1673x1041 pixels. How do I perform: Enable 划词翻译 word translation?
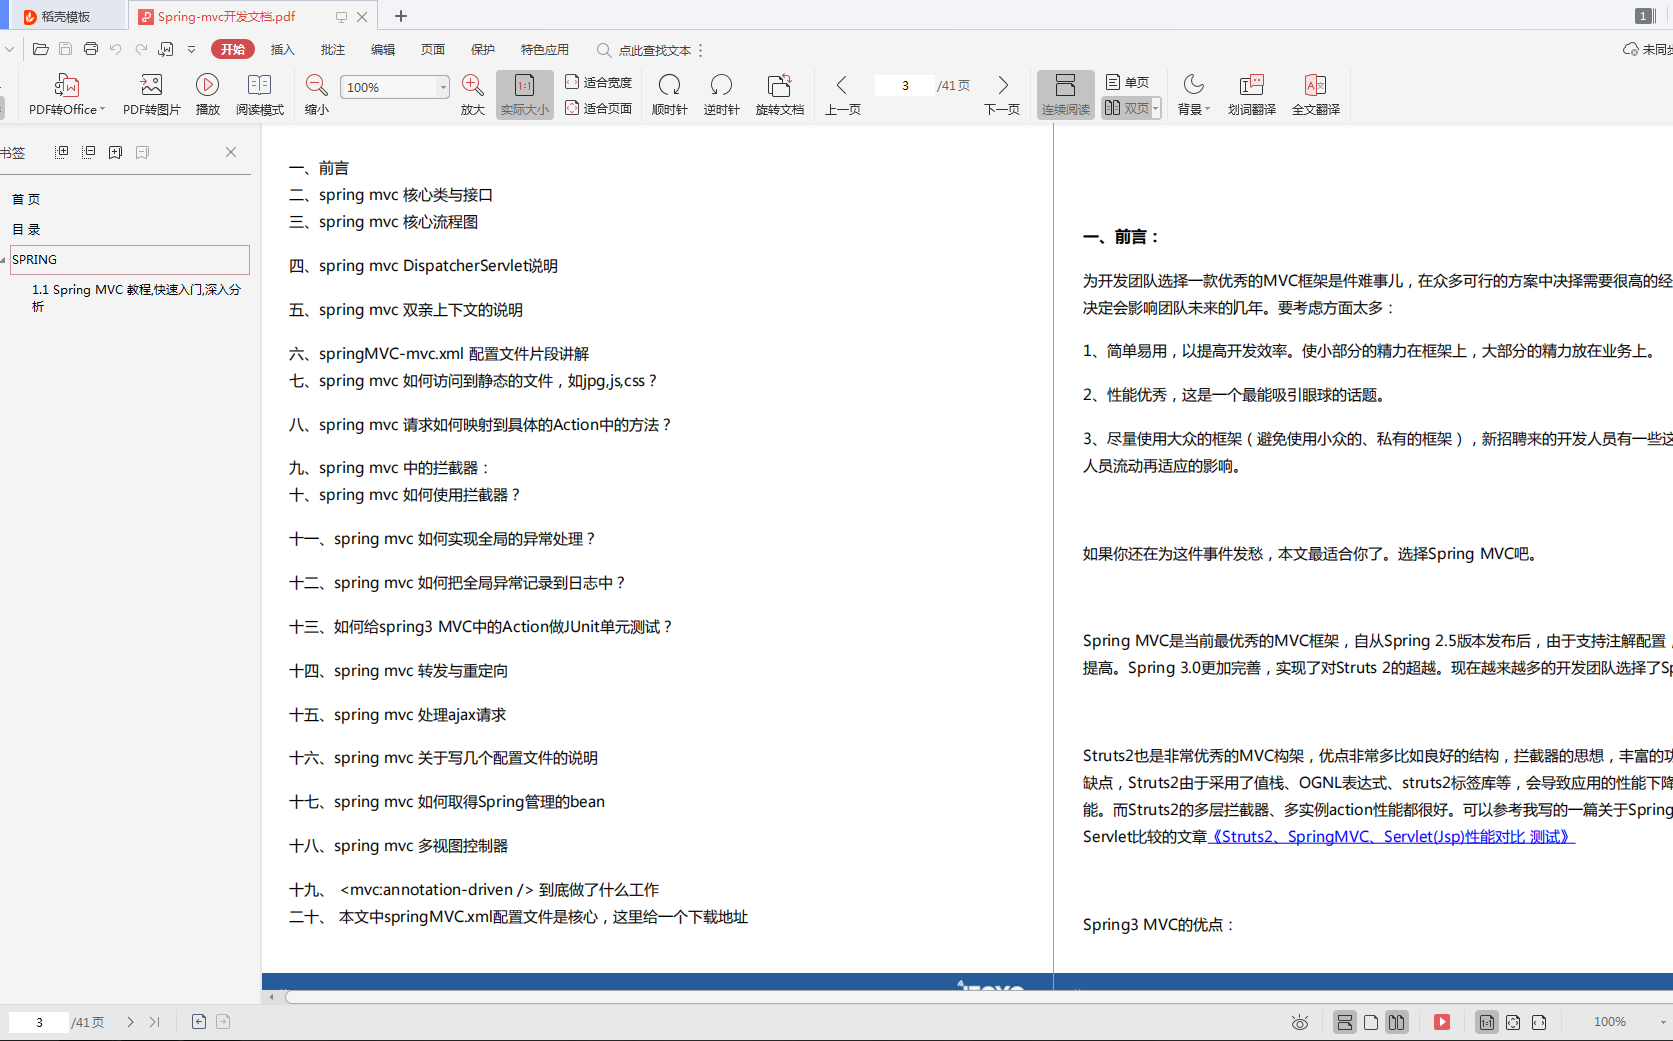(x=1251, y=95)
